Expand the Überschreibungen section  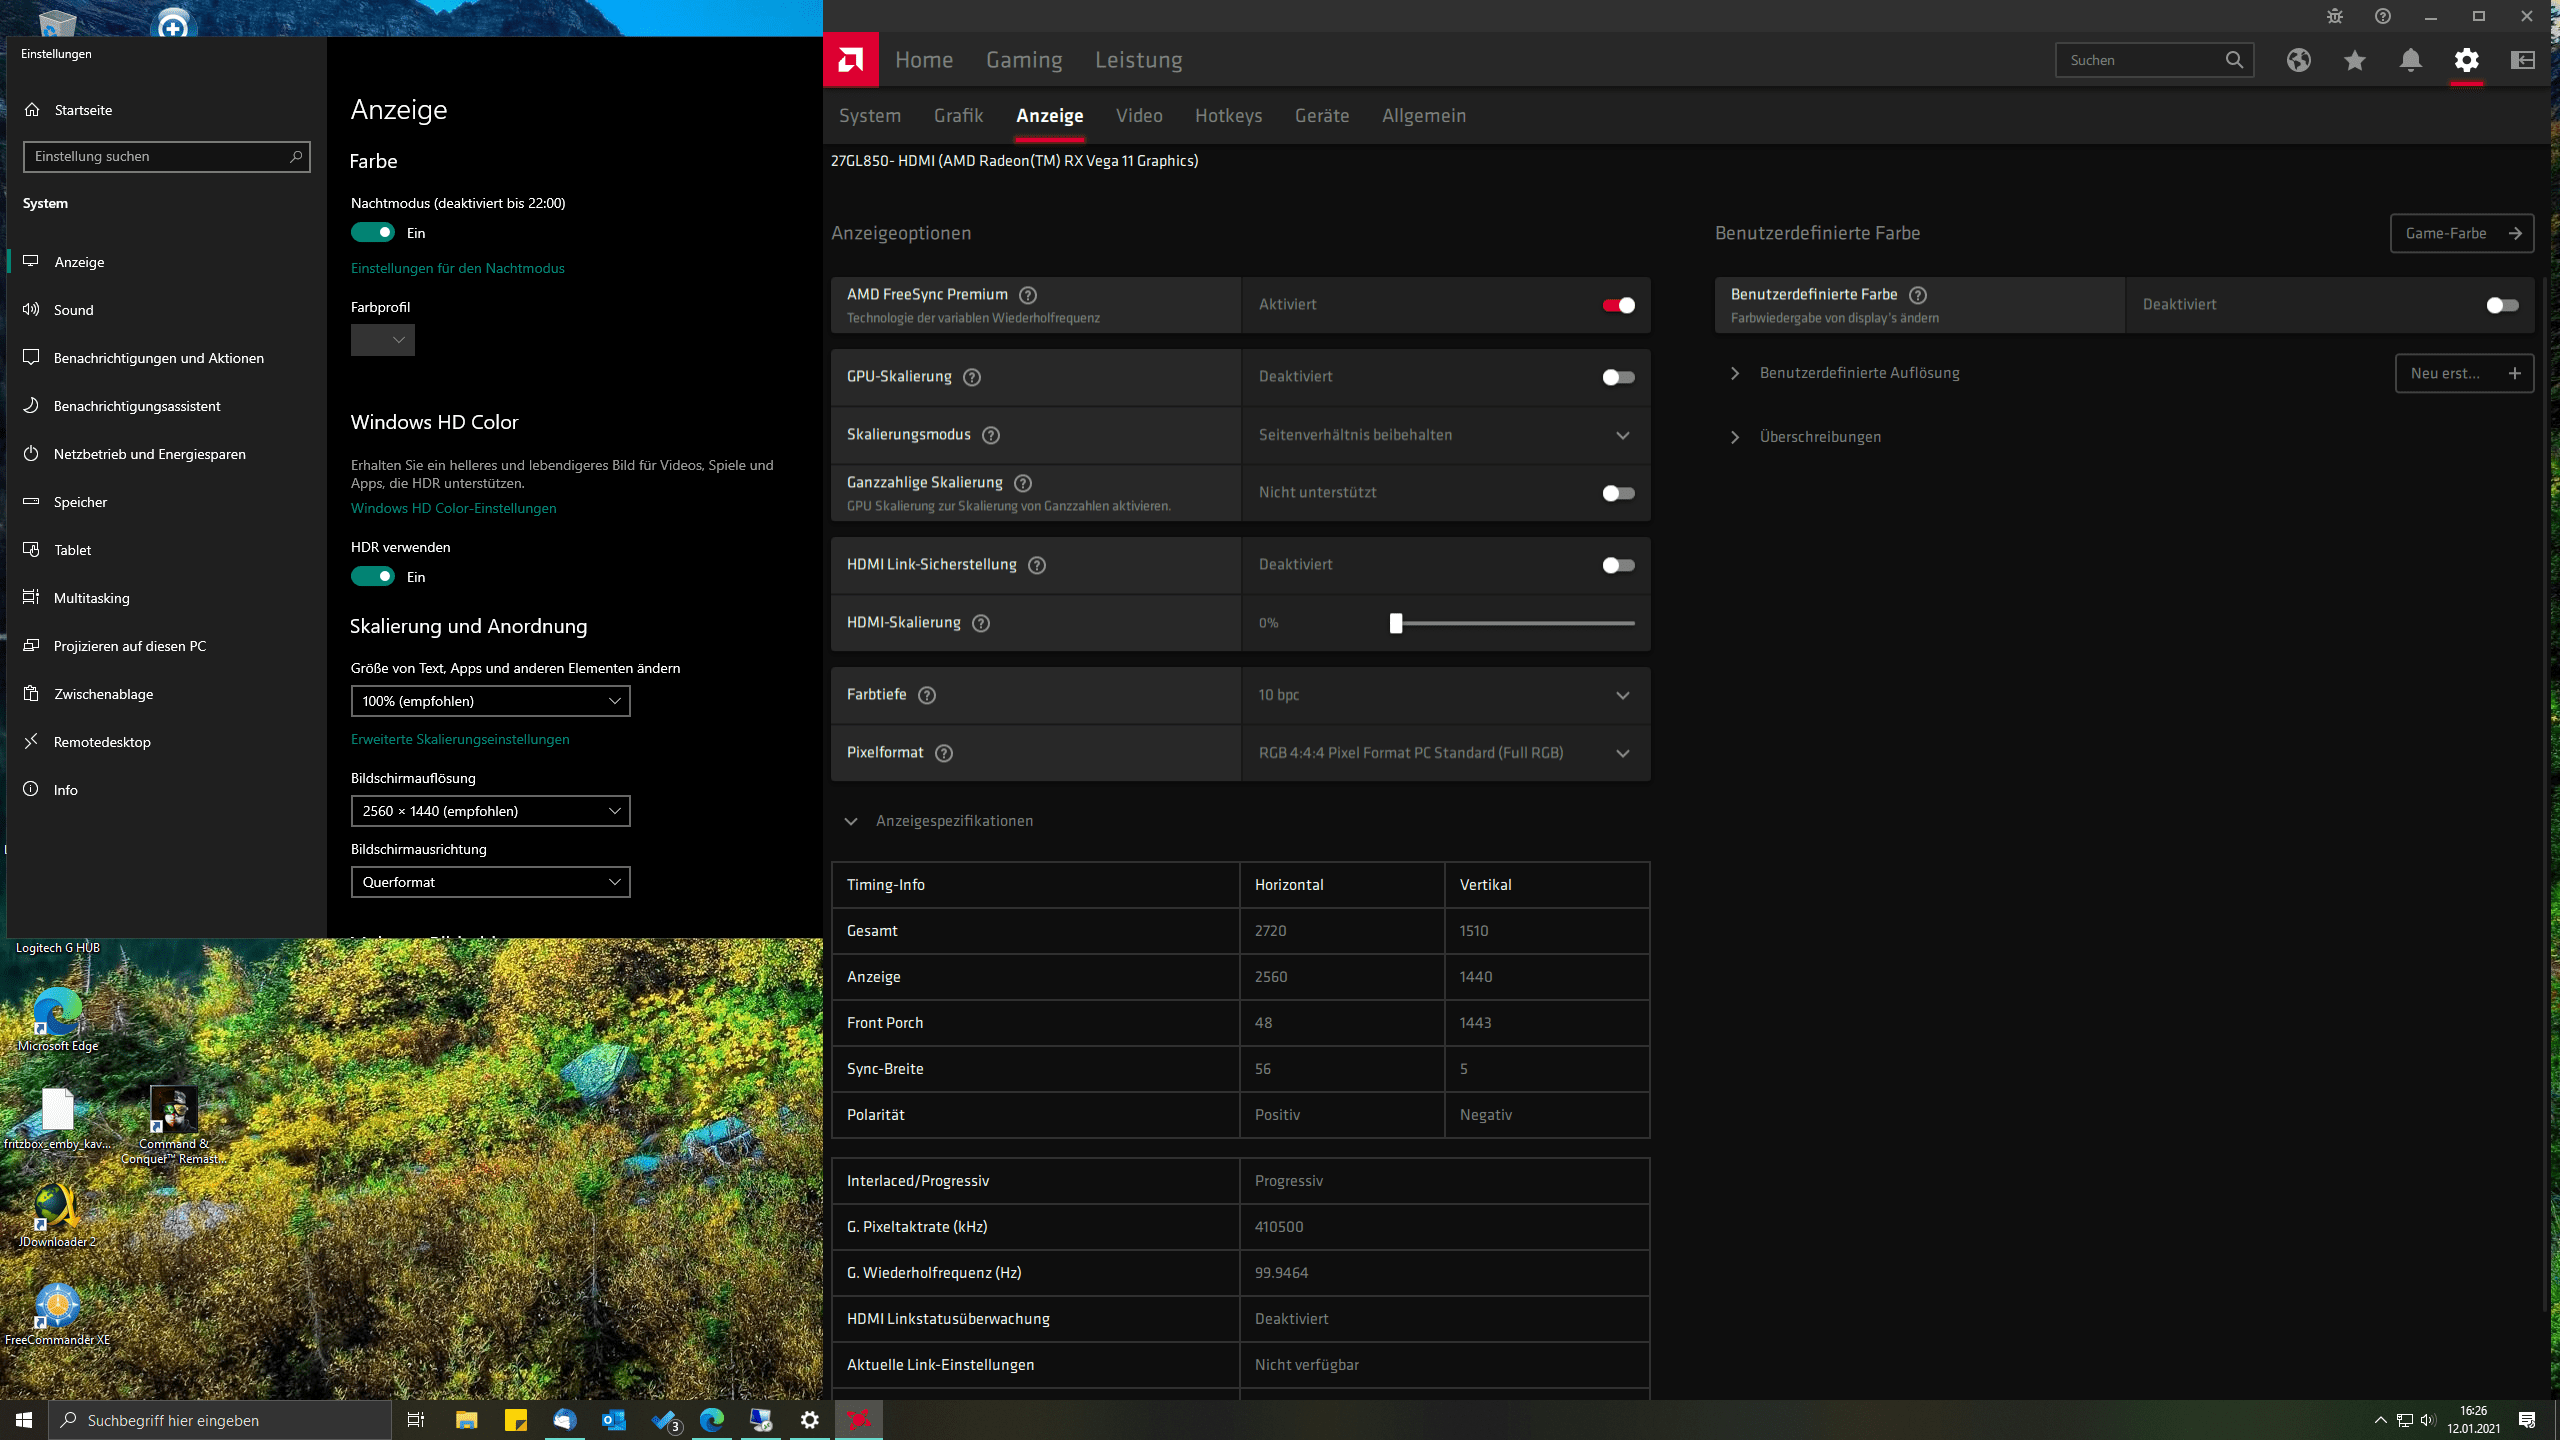coord(1735,437)
